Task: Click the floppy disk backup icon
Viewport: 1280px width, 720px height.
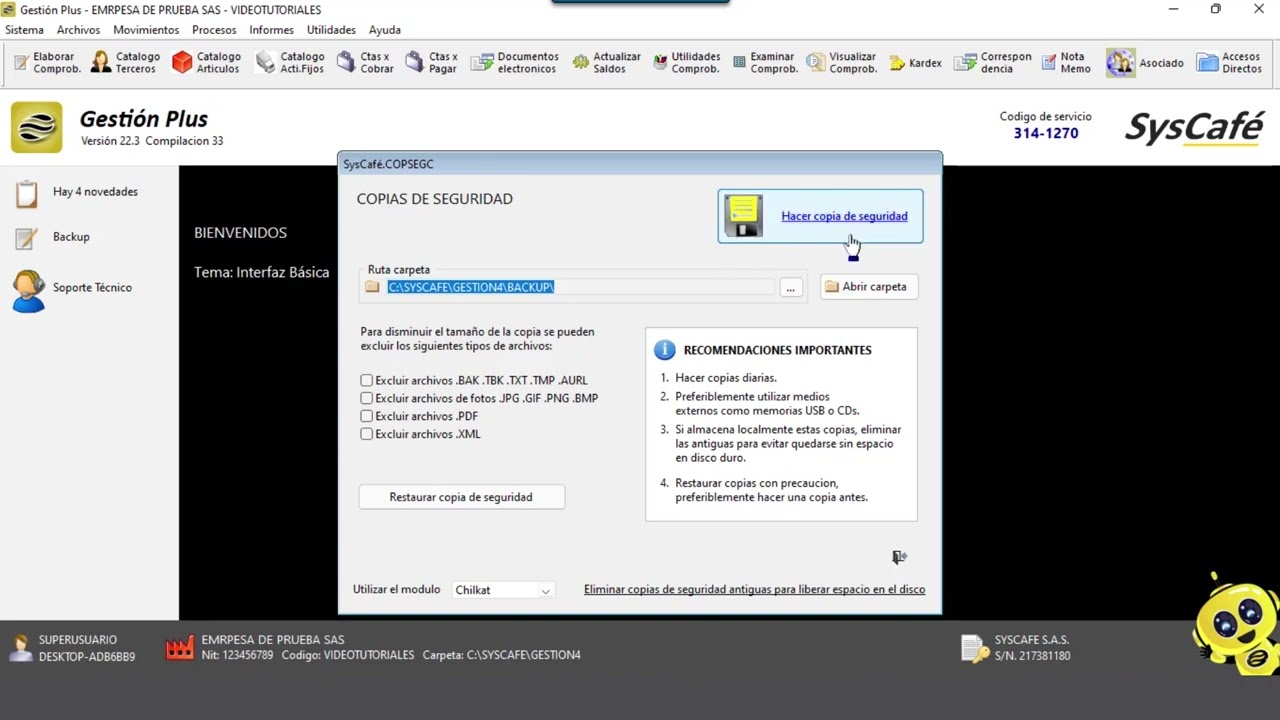Action: click(x=744, y=216)
